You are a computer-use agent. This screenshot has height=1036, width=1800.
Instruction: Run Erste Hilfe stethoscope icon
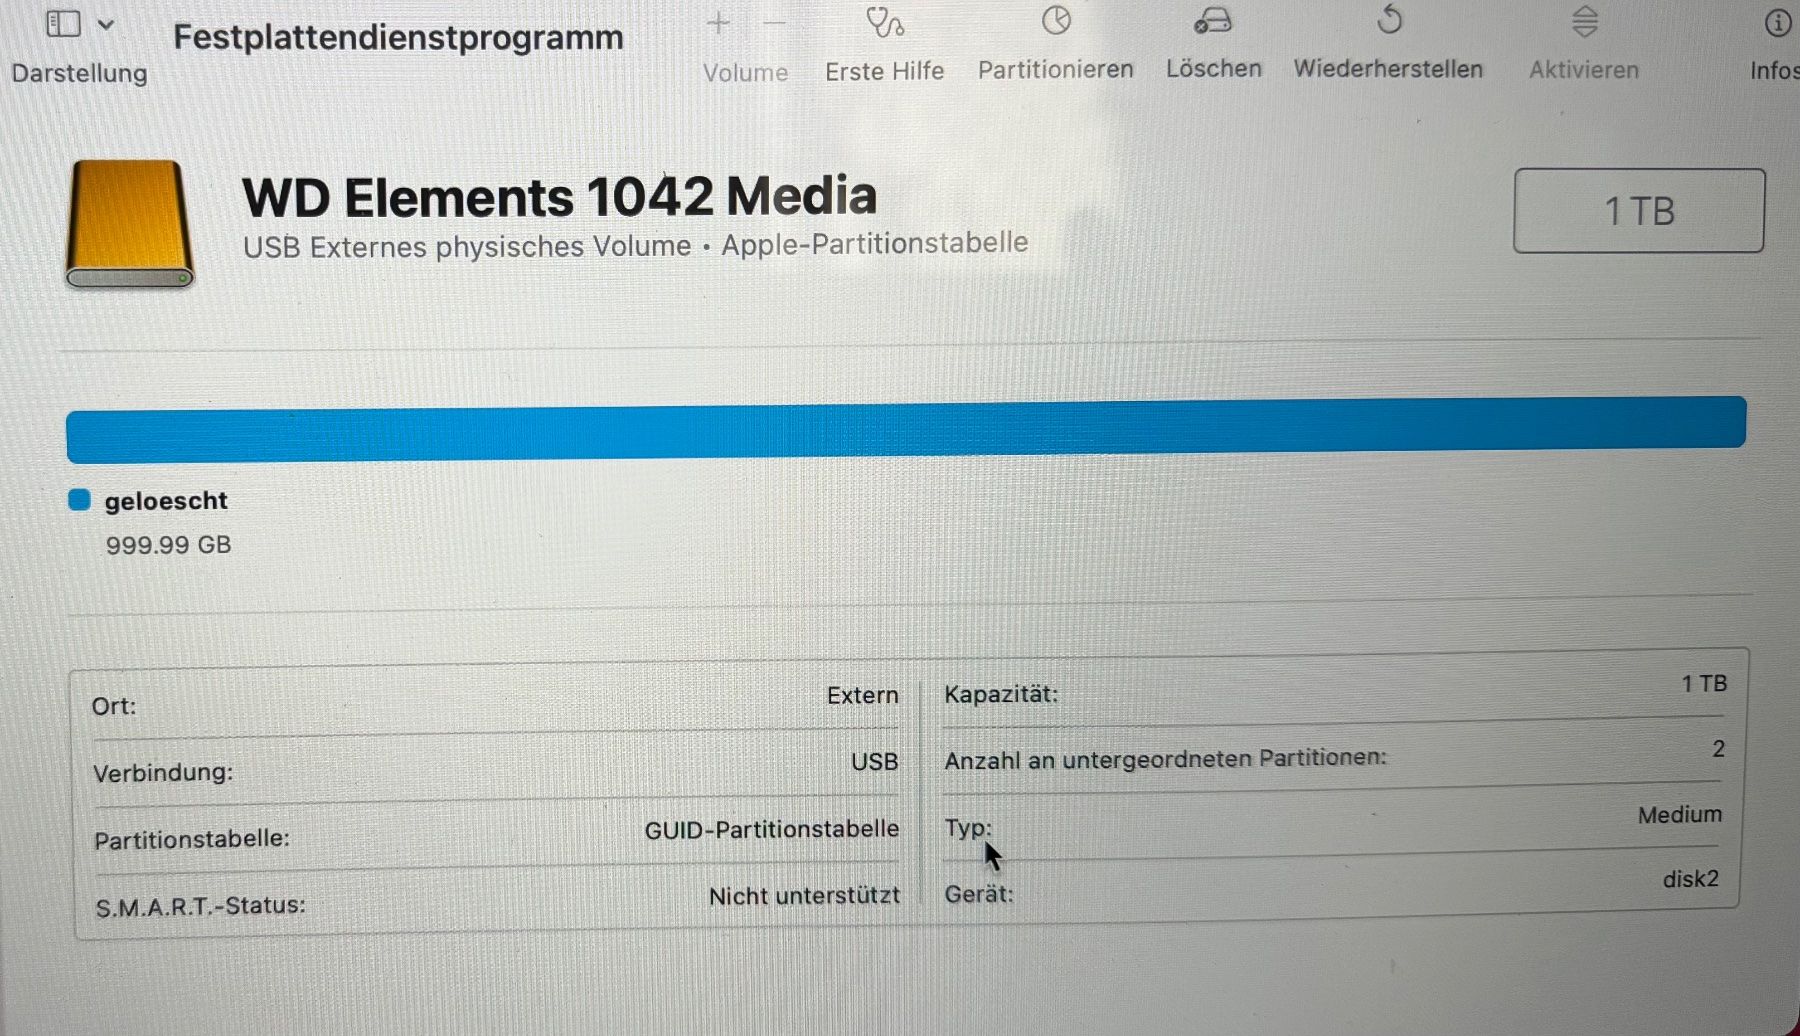[x=885, y=22]
